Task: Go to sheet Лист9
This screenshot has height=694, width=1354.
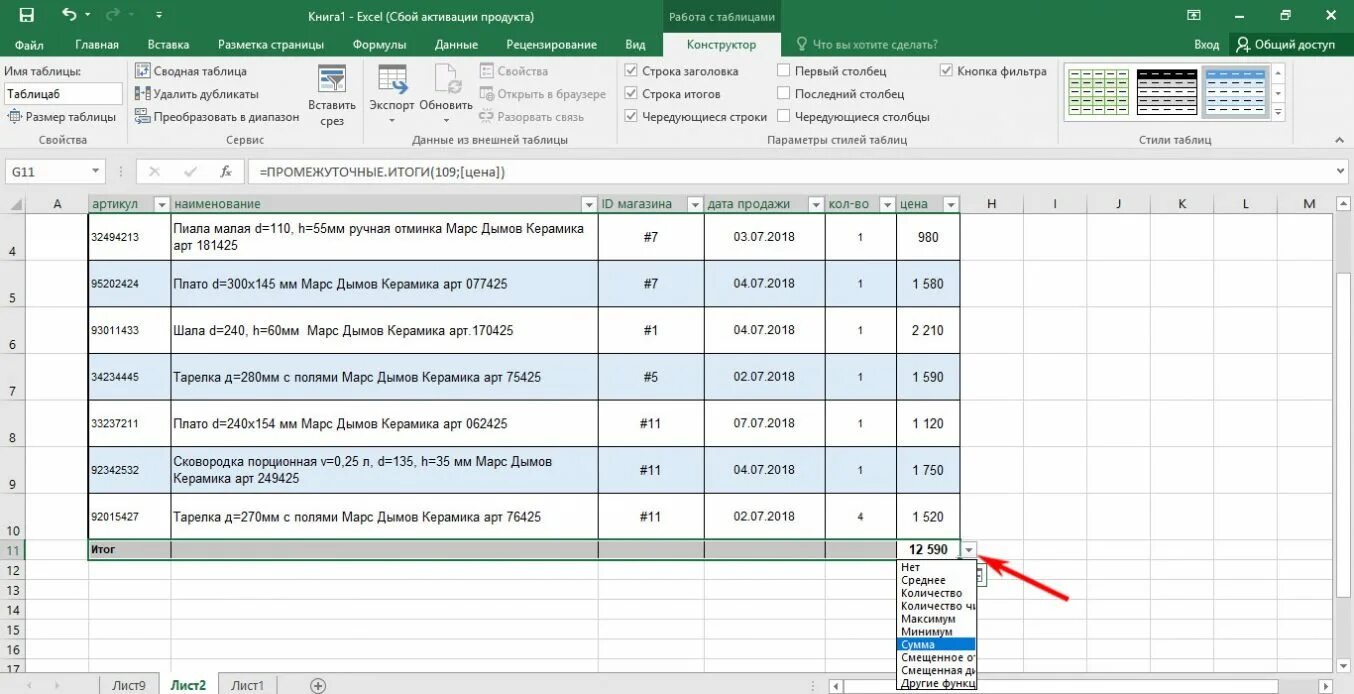Action: pyautogui.click(x=128, y=685)
